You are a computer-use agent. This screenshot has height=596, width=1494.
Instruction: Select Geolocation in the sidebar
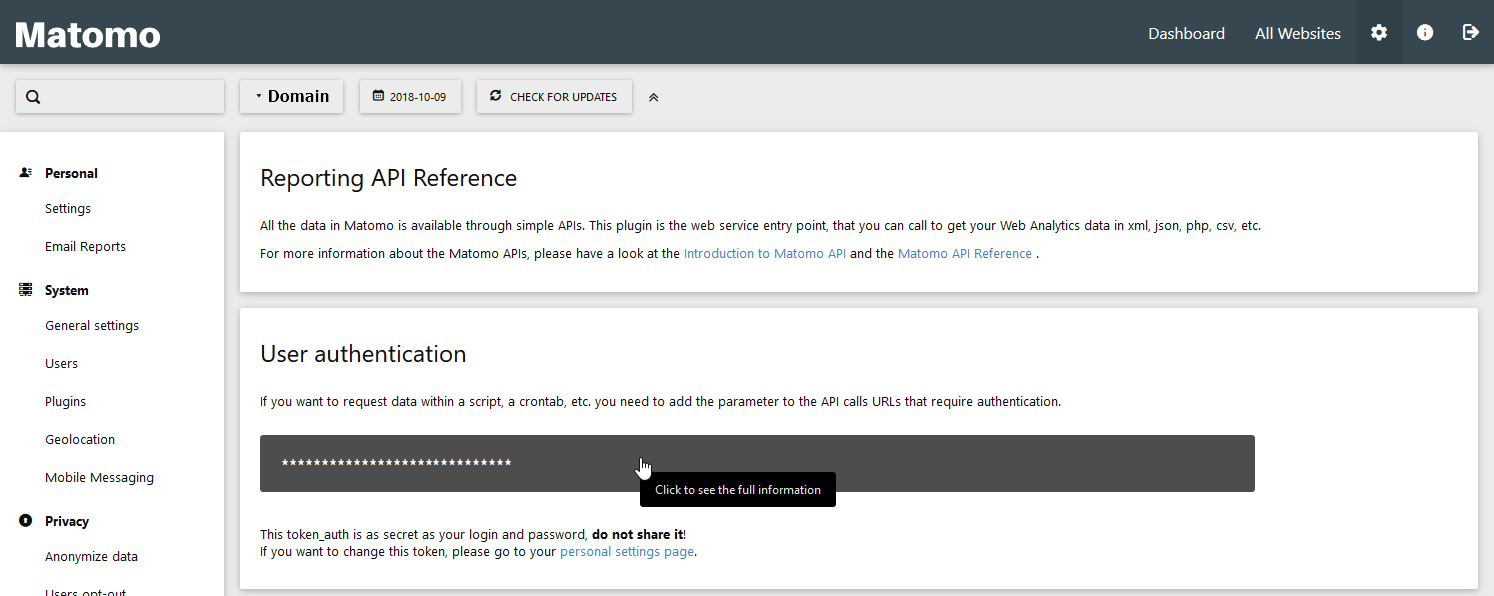(80, 440)
